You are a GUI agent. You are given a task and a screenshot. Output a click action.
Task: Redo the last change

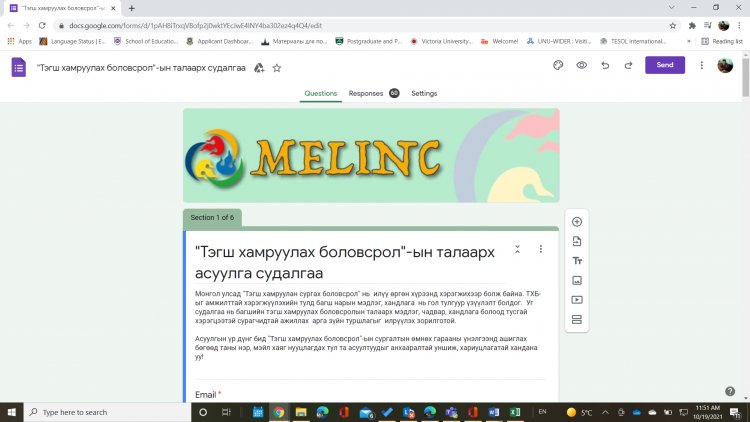(629, 65)
